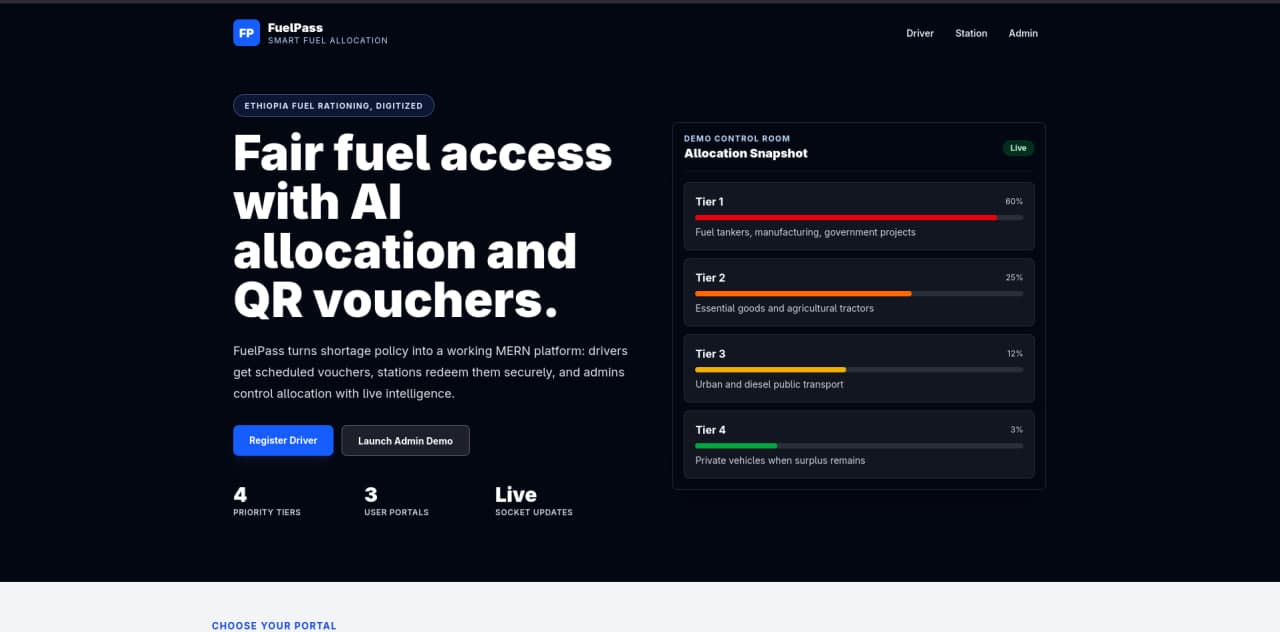This screenshot has height=632, width=1280.
Task: Click the 12% value in Tier 3
Action: [1014, 353]
